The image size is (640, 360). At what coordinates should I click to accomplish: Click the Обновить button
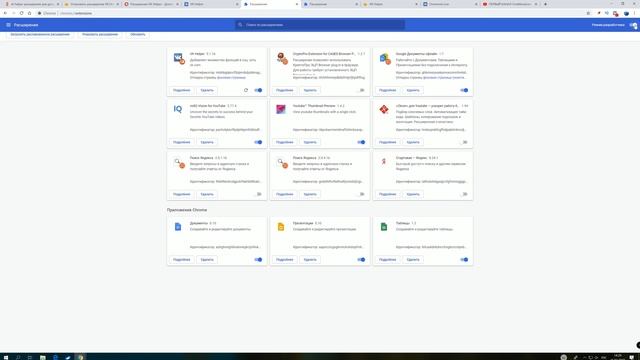point(138,35)
